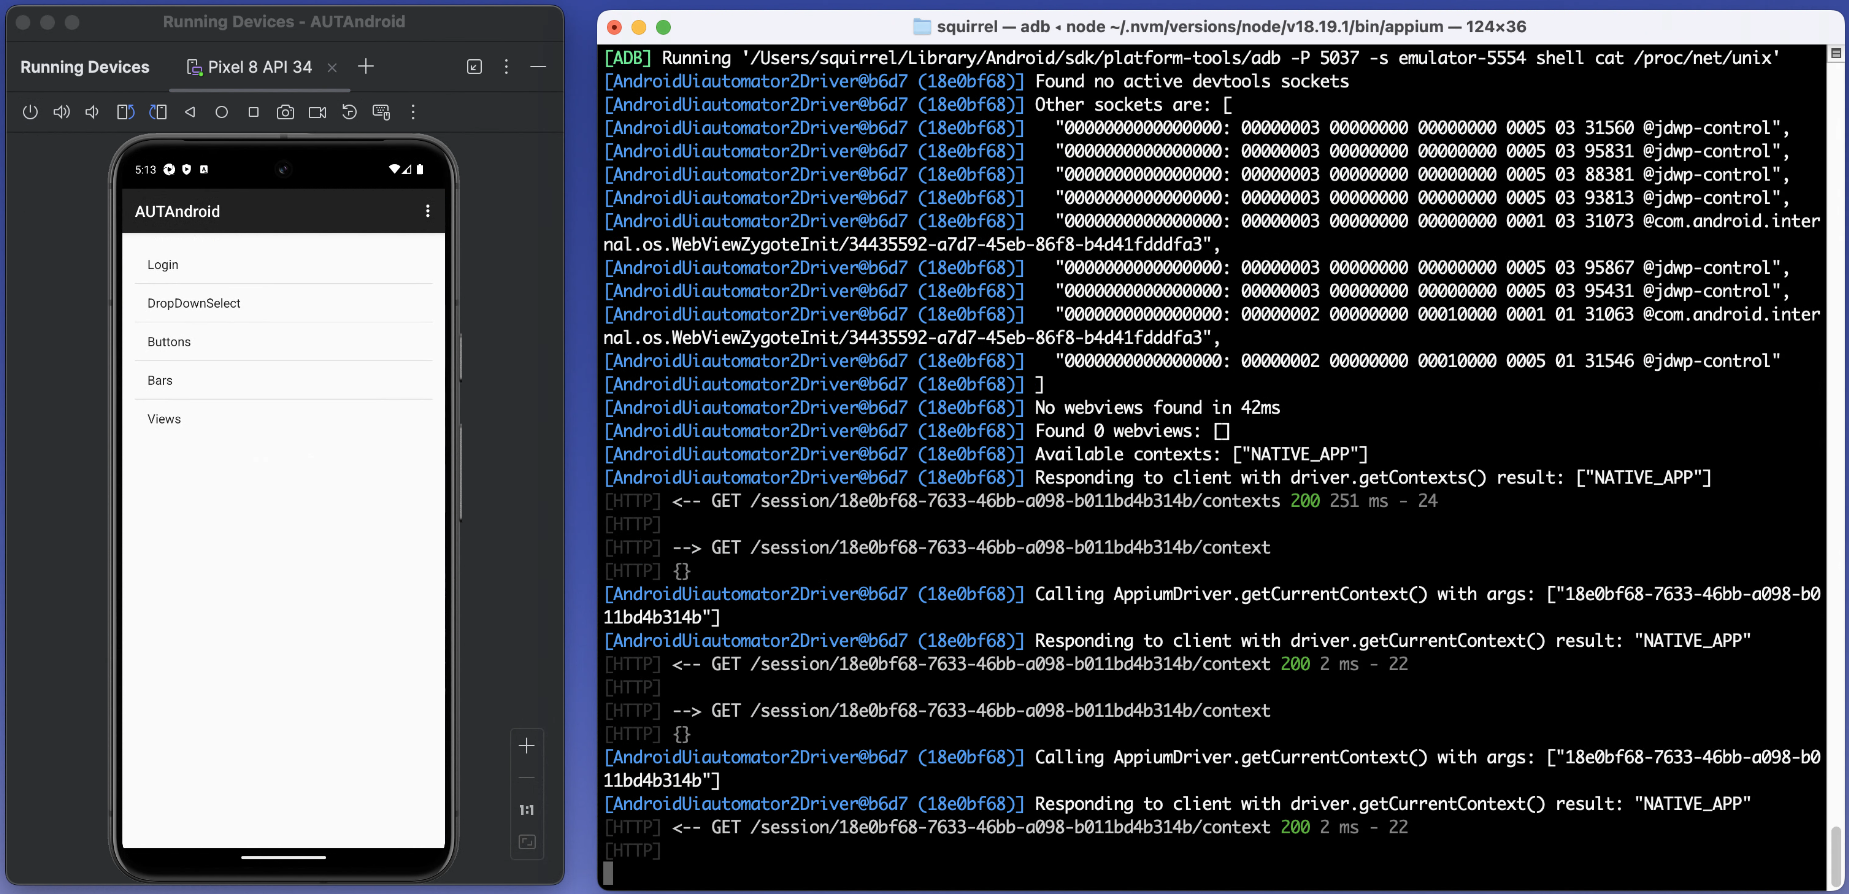Open Running Devices panel options menu
The width and height of the screenshot is (1849, 894).
tap(506, 67)
